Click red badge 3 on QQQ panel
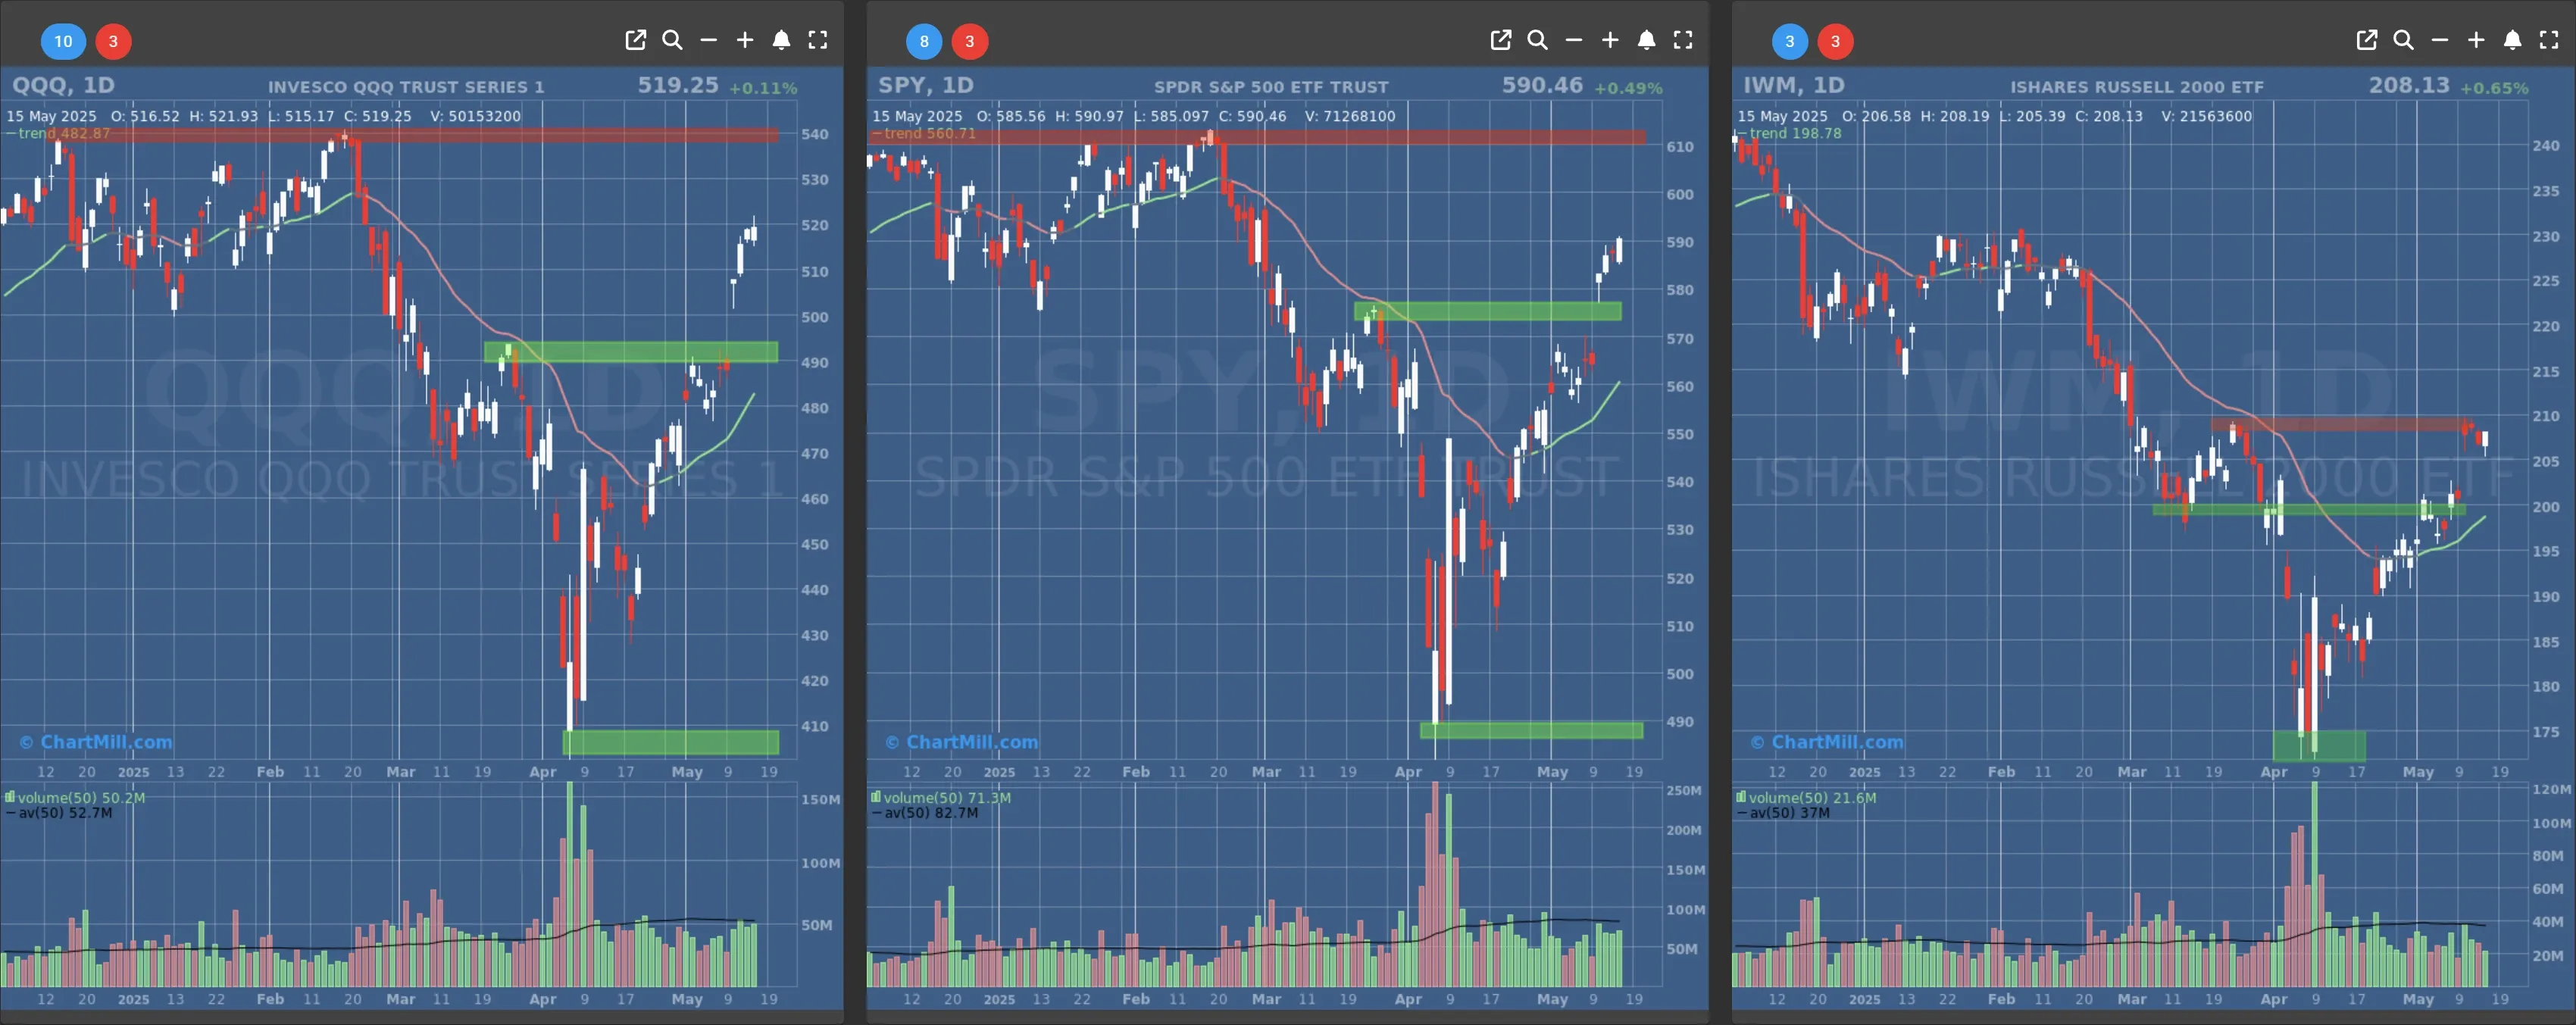 tap(113, 41)
